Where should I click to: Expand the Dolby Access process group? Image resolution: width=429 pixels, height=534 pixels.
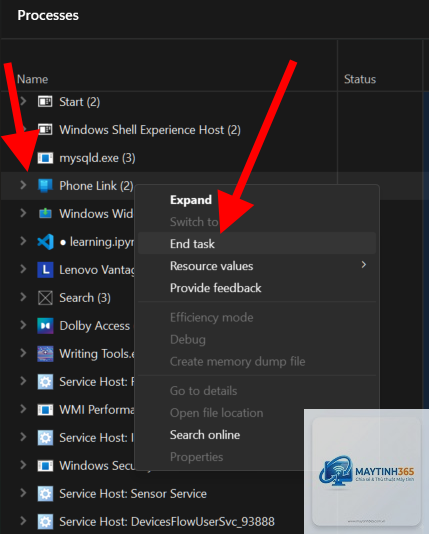[x=23, y=325]
